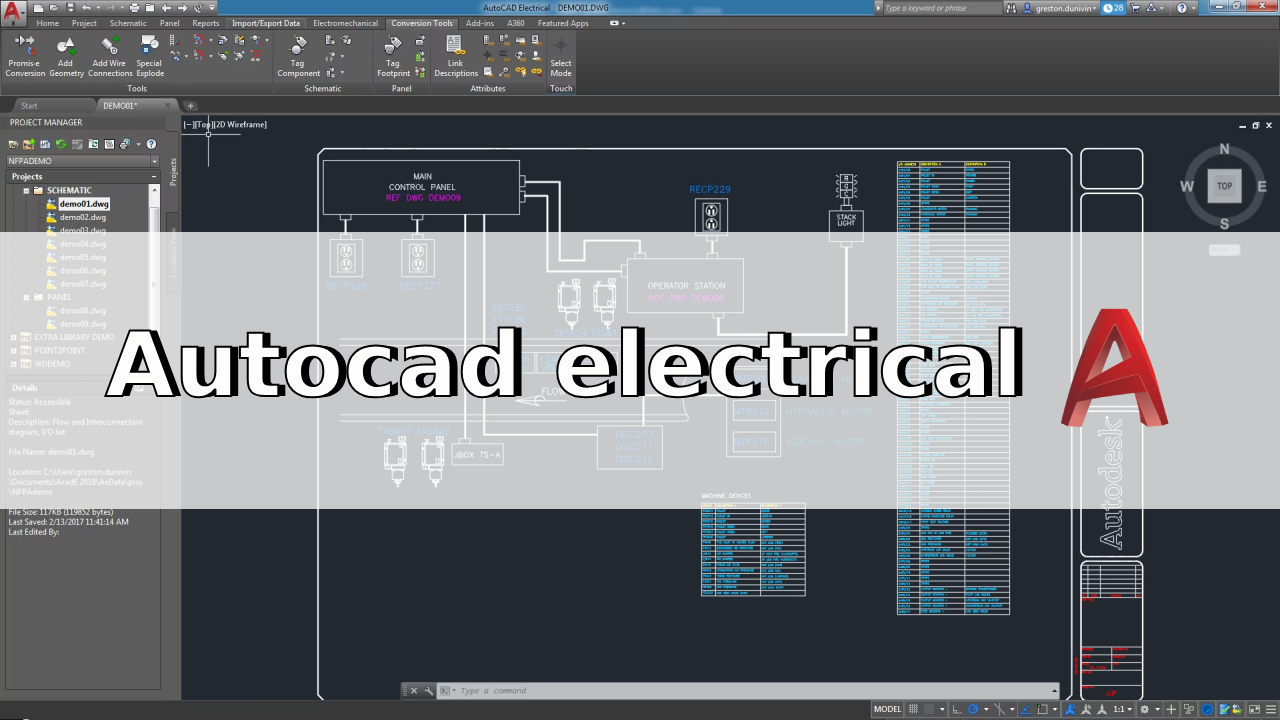This screenshot has height=720, width=1280.
Task: Toggle Isometric Drafting in the status bar
Action: (x=1000, y=709)
